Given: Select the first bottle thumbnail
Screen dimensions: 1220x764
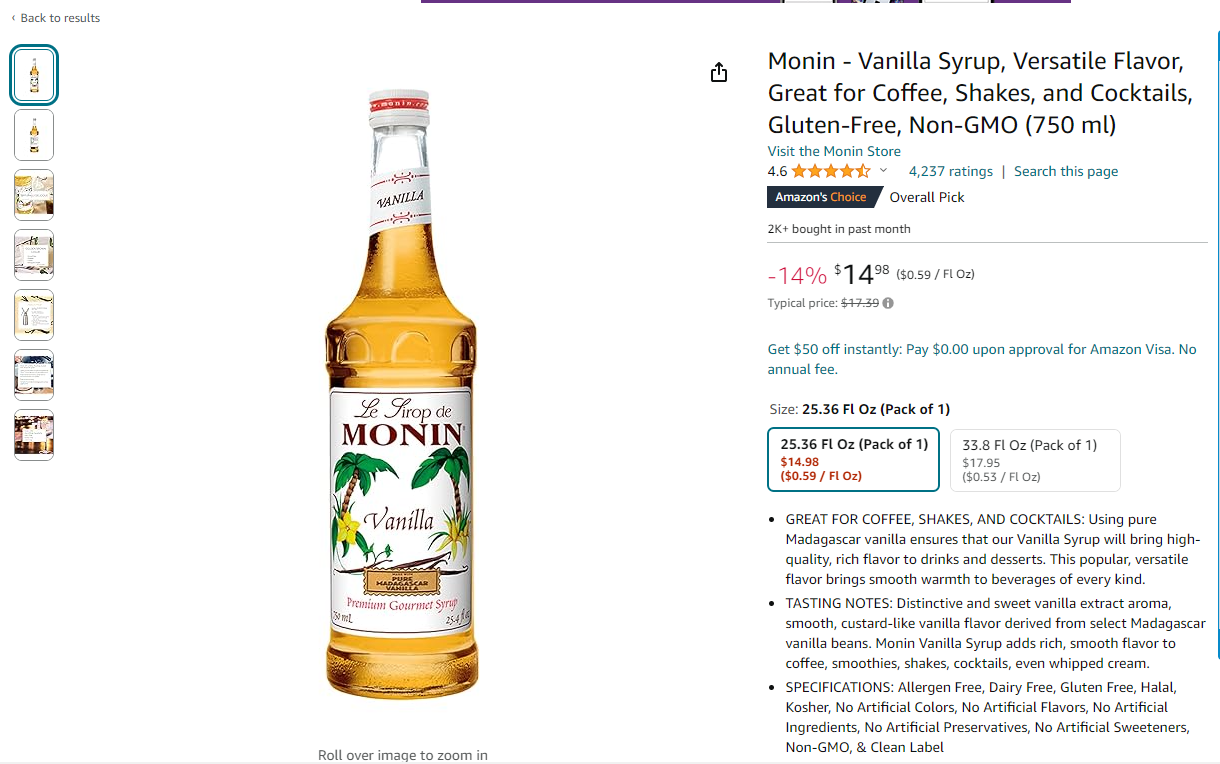Looking at the screenshot, I should 34,75.
